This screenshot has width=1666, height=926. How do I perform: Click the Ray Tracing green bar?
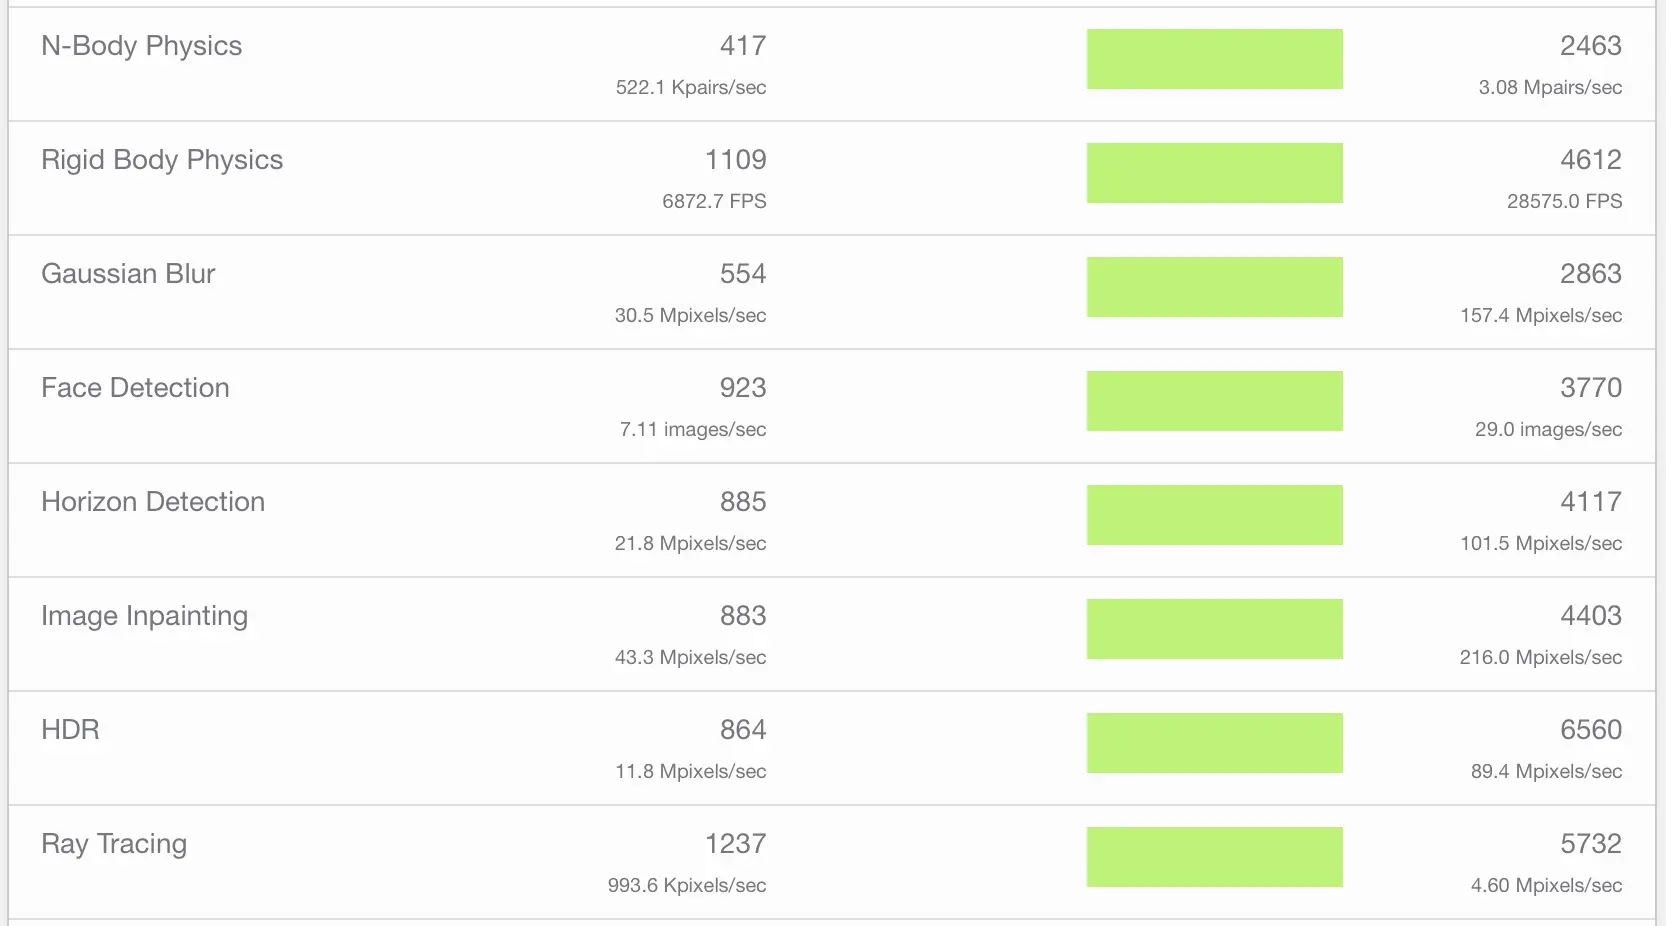tap(1215, 857)
